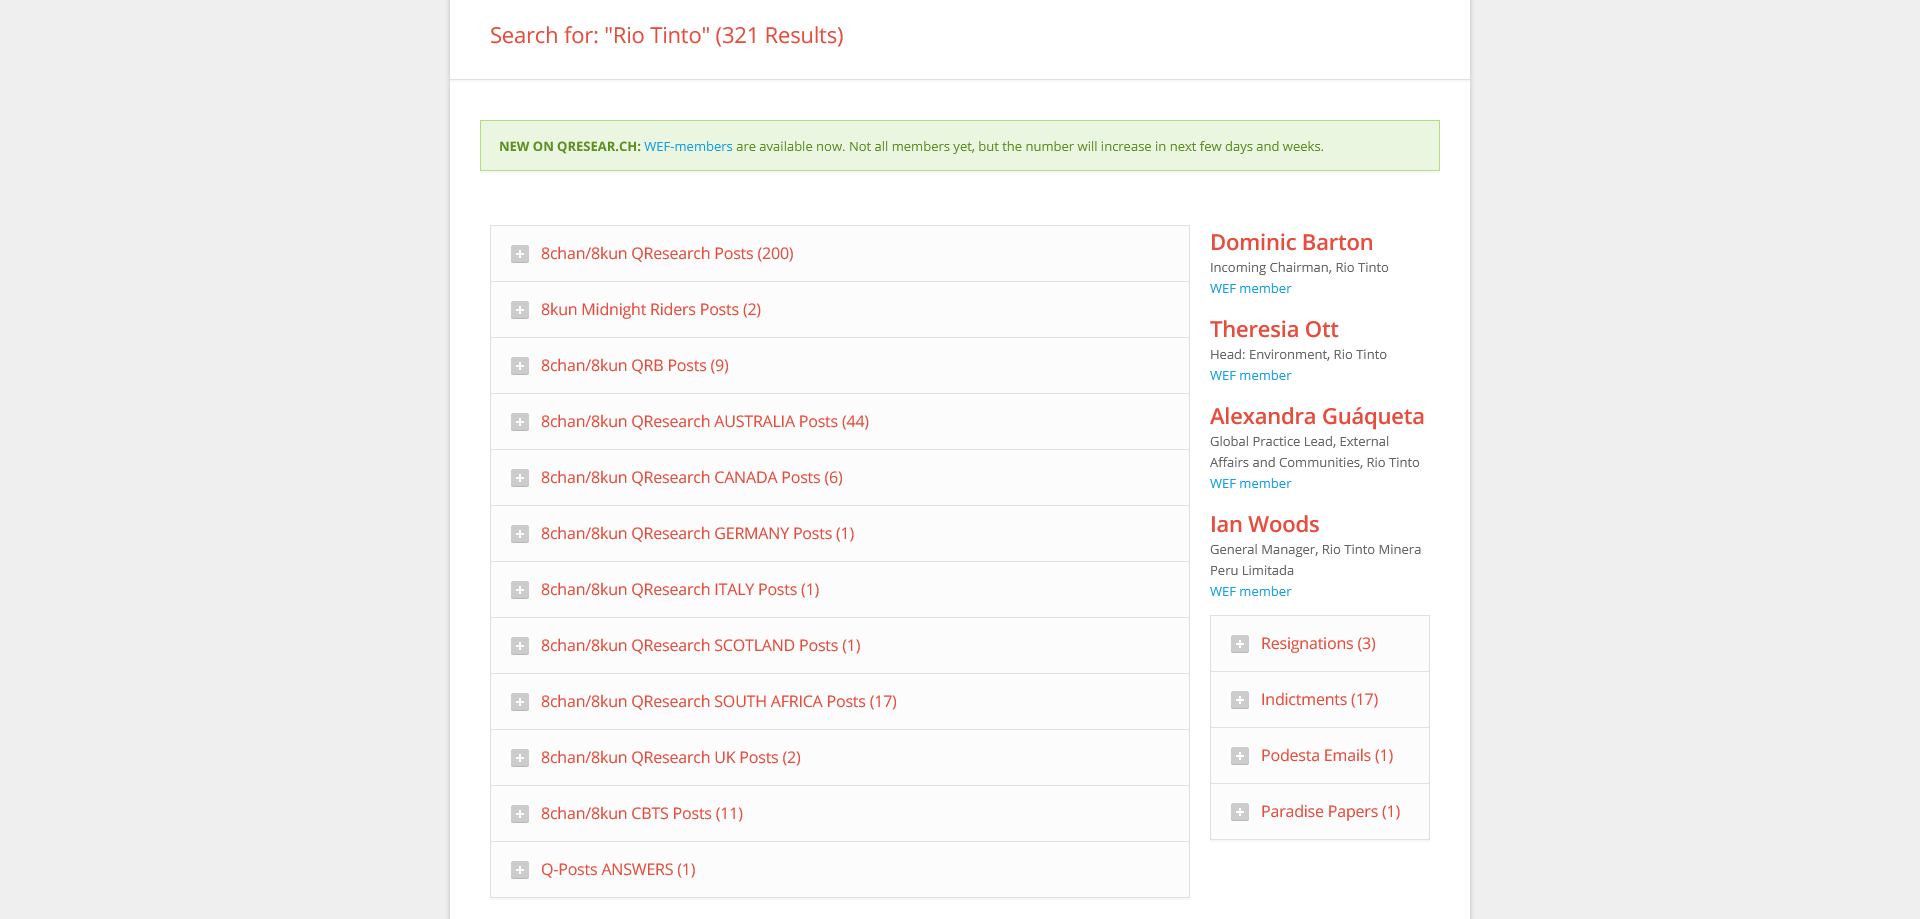This screenshot has height=919, width=1920.
Task: Select QResearch ITALY Posts (1) title
Action: point(680,590)
